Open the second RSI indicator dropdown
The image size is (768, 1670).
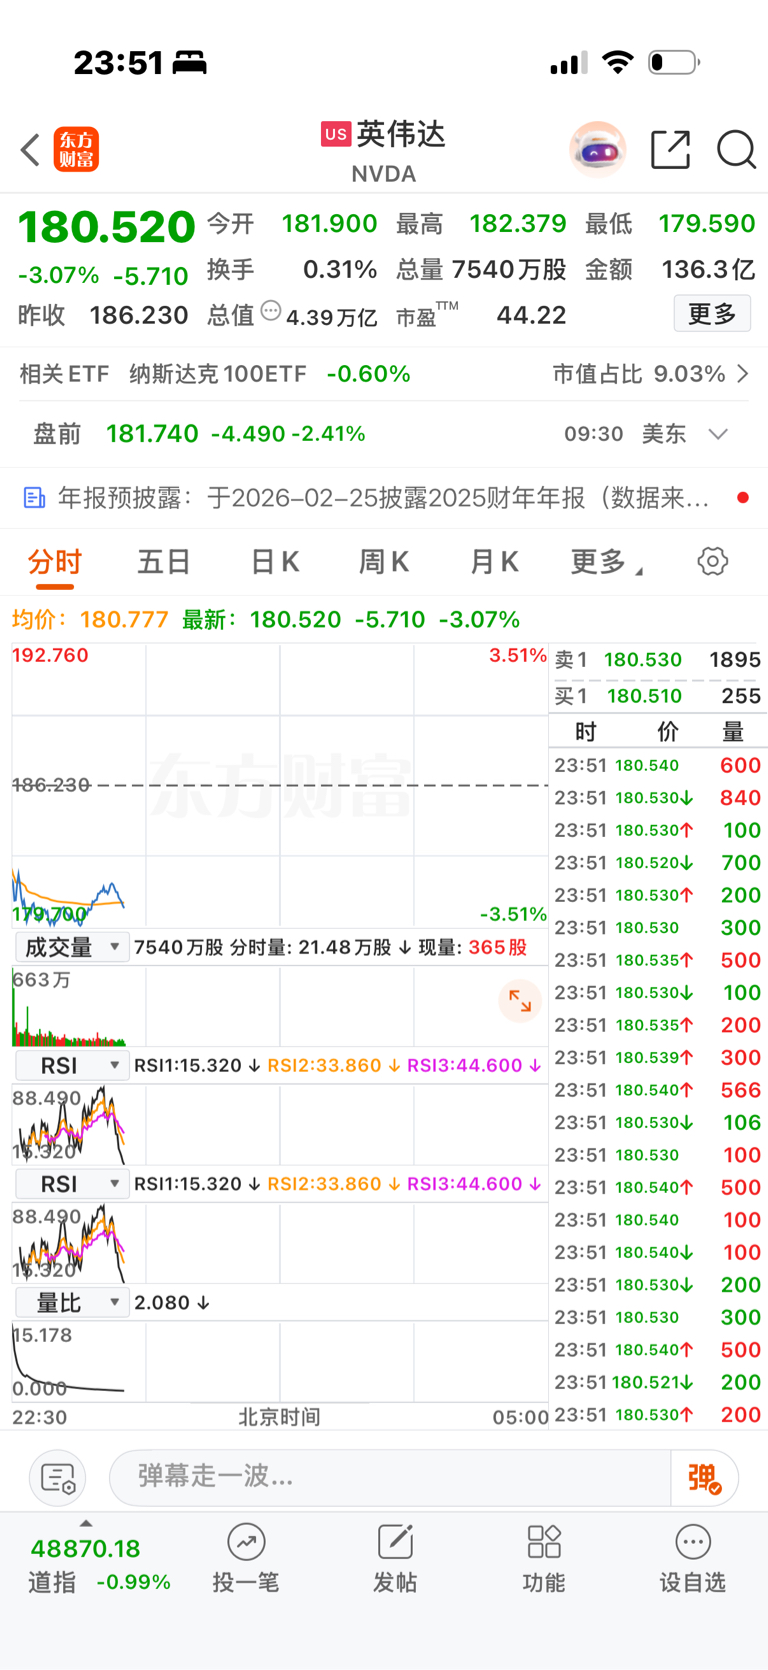(72, 1184)
